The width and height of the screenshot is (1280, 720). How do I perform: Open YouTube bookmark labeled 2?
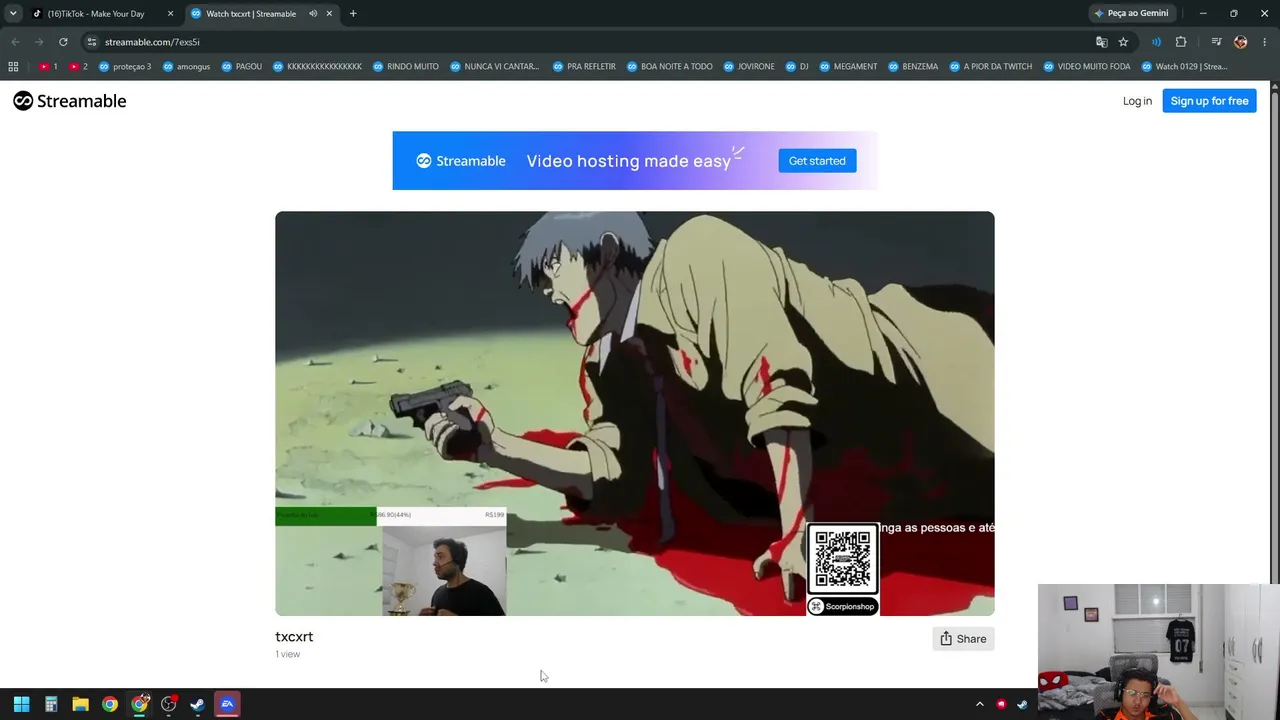tap(78, 67)
